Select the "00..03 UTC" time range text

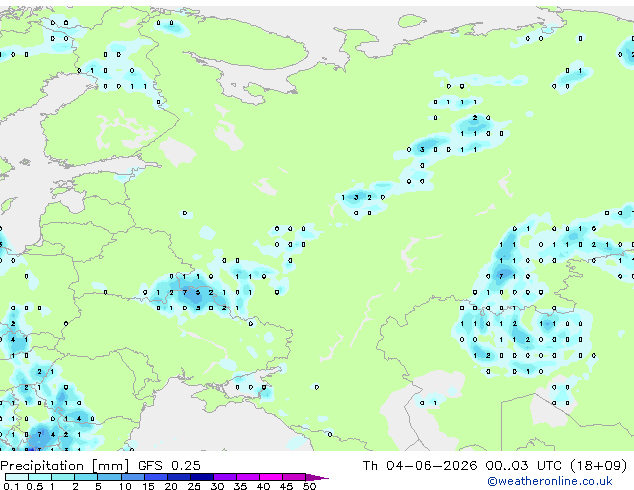524,466
